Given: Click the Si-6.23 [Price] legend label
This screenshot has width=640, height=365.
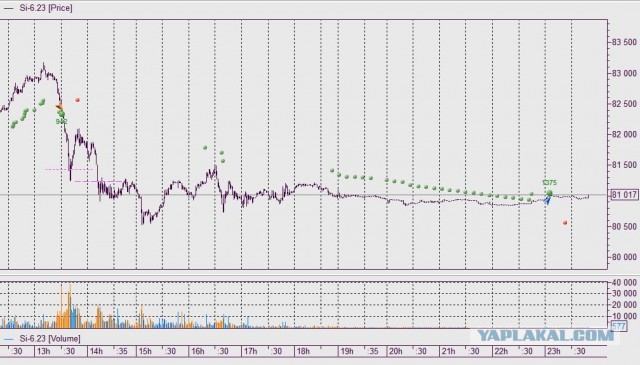Looking at the screenshot, I should click(x=46, y=8).
